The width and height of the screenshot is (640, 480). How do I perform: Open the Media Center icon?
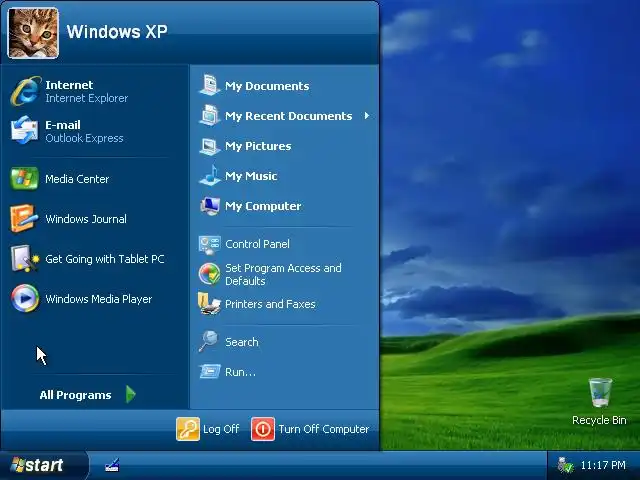tap(24, 179)
